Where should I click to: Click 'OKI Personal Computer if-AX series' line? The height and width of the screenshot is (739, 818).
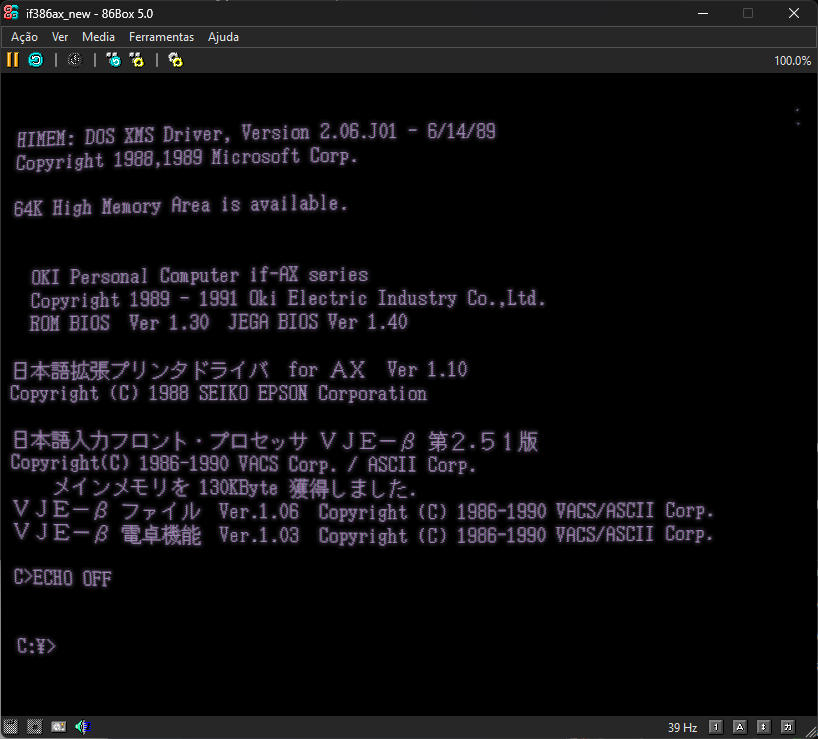coord(199,276)
